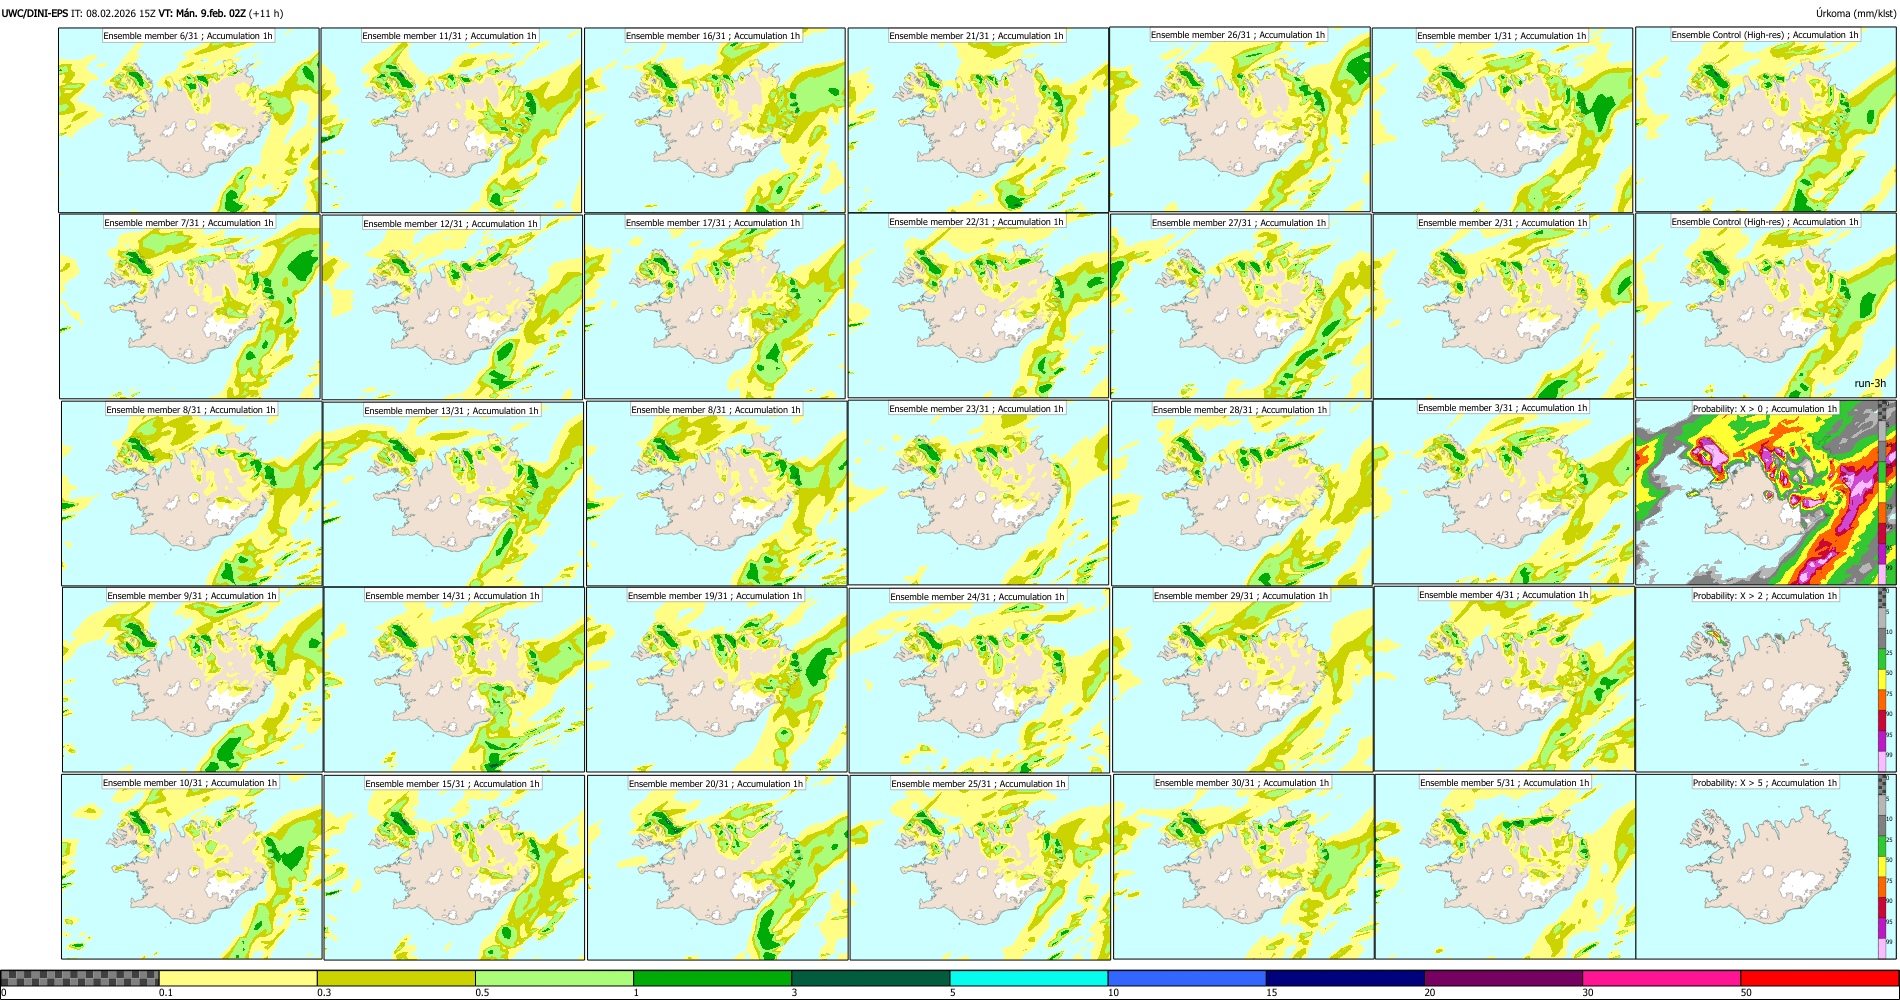The width and height of the screenshot is (1900, 1000).
Task: Select the Ensemble member 17/31 panel
Action: (715, 307)
